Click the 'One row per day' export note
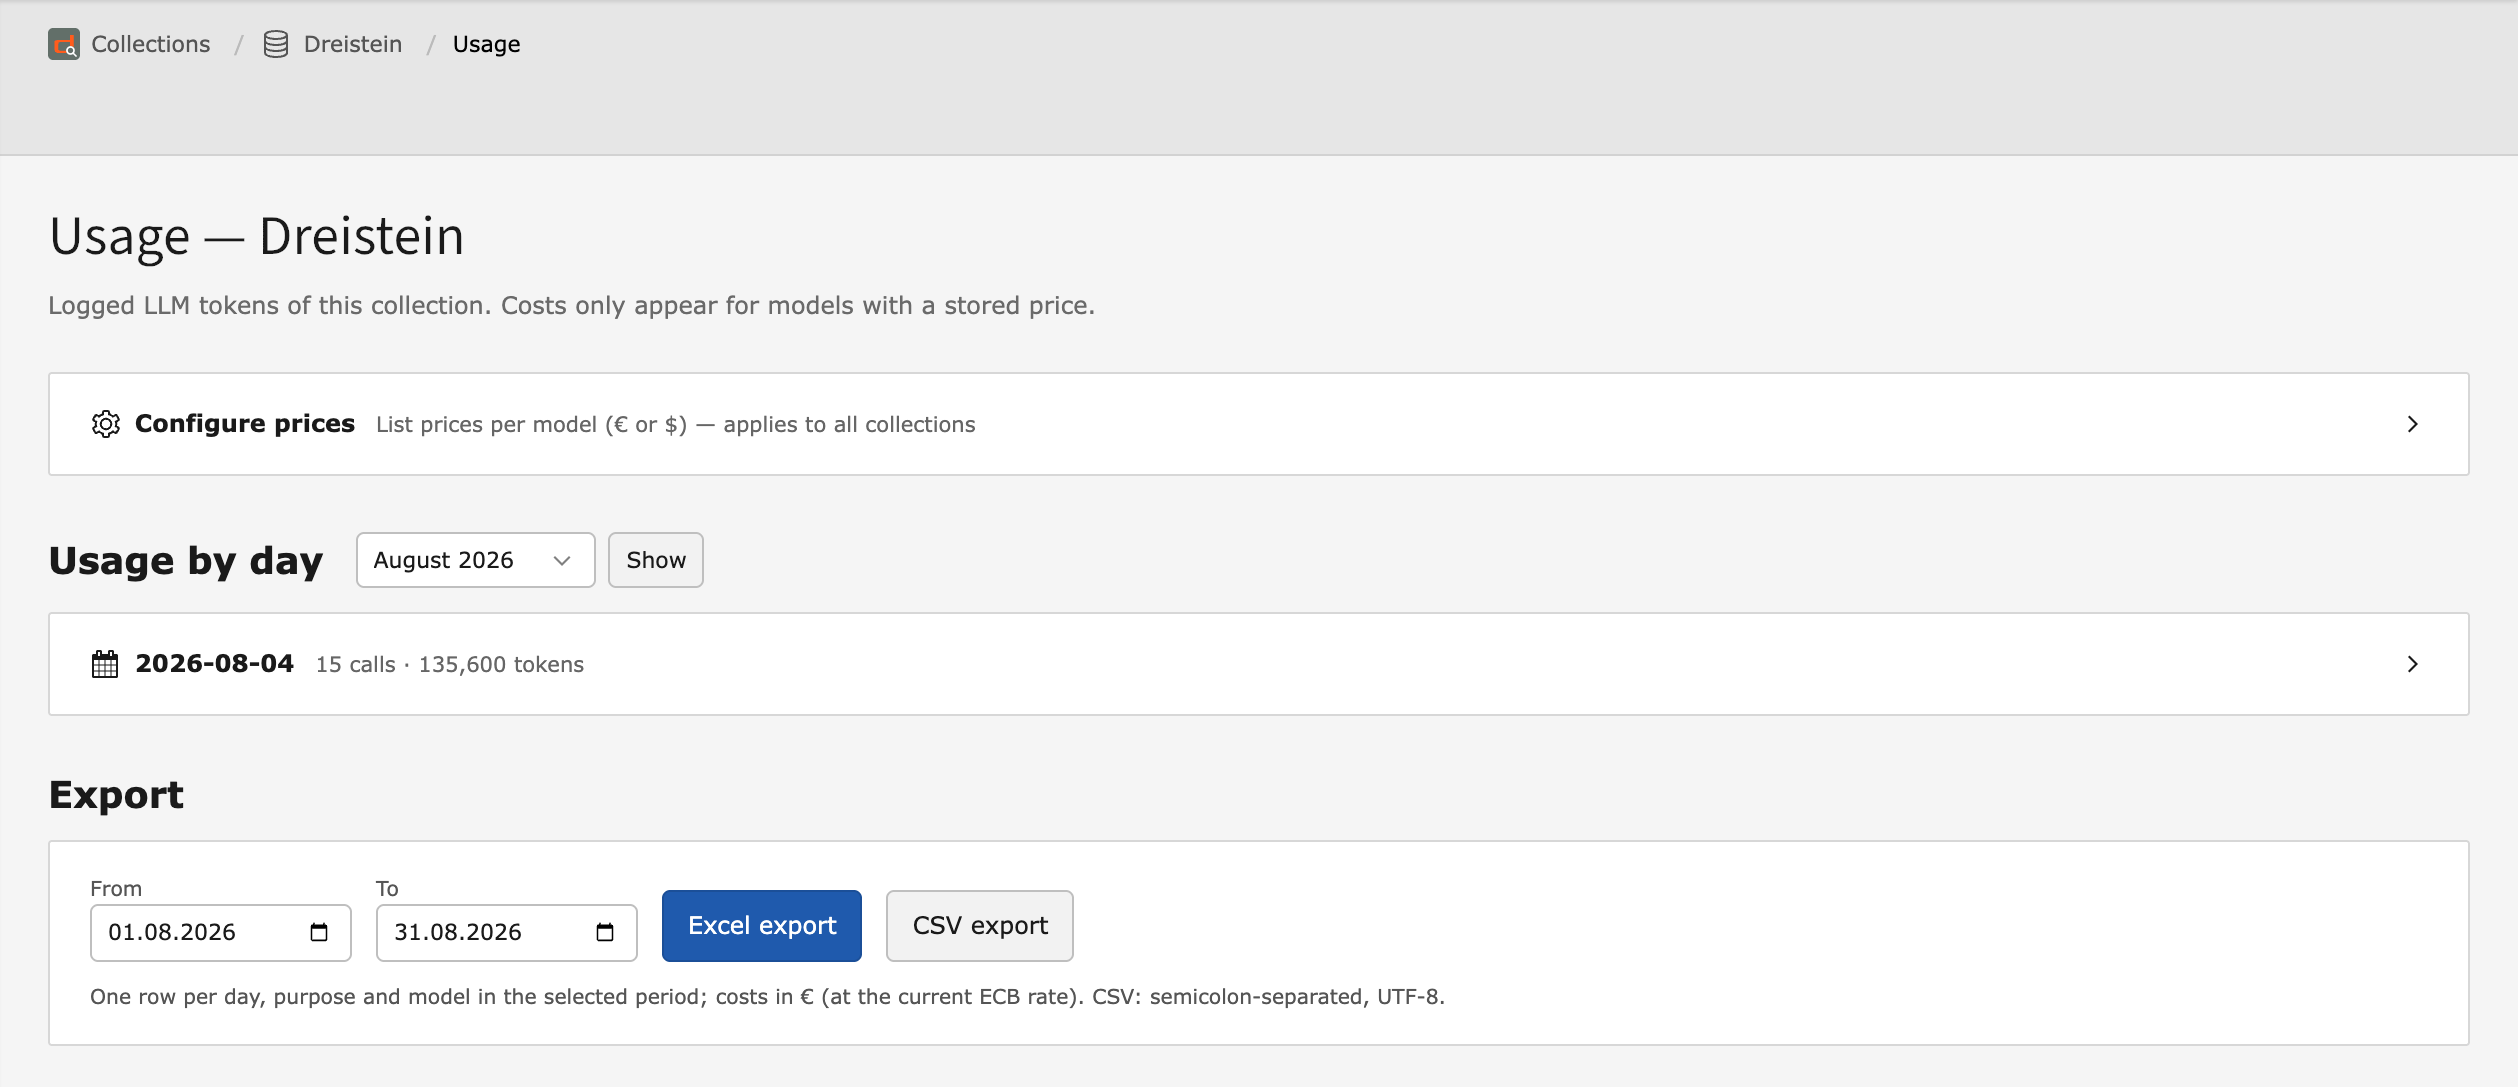The image size is (2518, 1087). [x=768, y=996]
